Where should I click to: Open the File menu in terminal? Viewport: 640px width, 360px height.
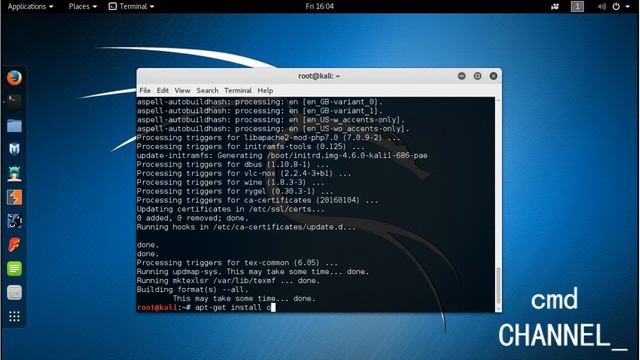pyautogui.click(x=145, y=90)
